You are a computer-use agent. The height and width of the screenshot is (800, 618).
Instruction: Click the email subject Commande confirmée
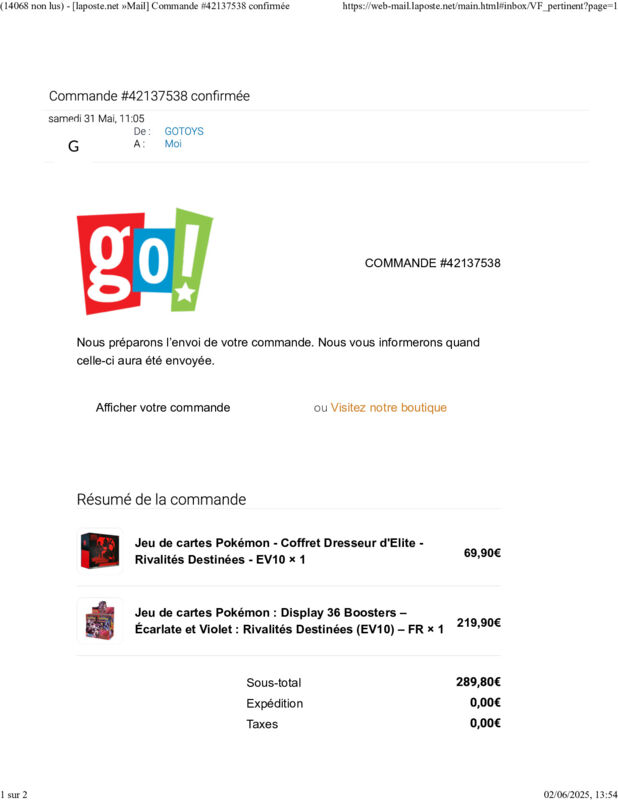149,96
